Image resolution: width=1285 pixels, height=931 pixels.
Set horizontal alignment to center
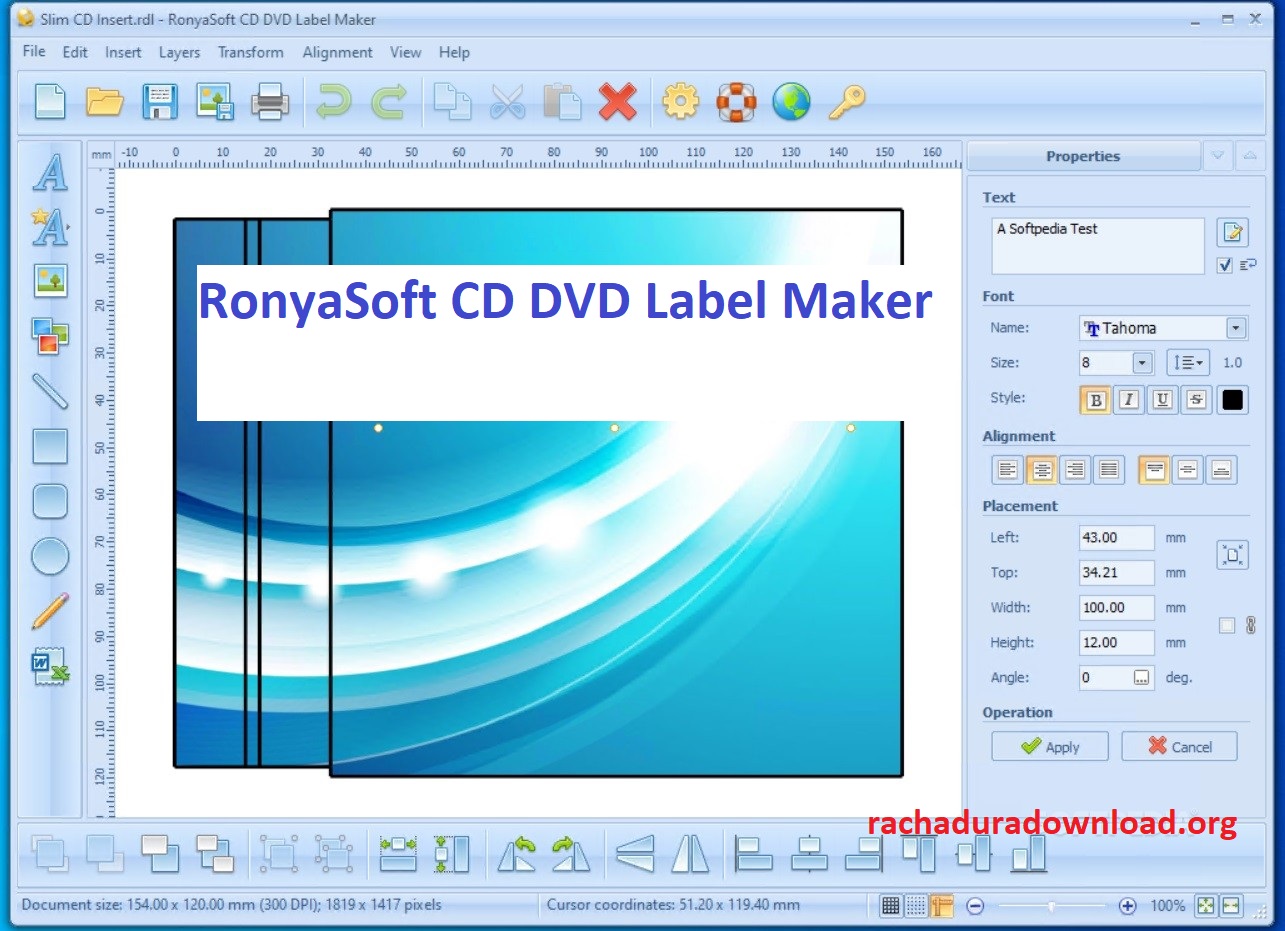(x=1042, y=469)
